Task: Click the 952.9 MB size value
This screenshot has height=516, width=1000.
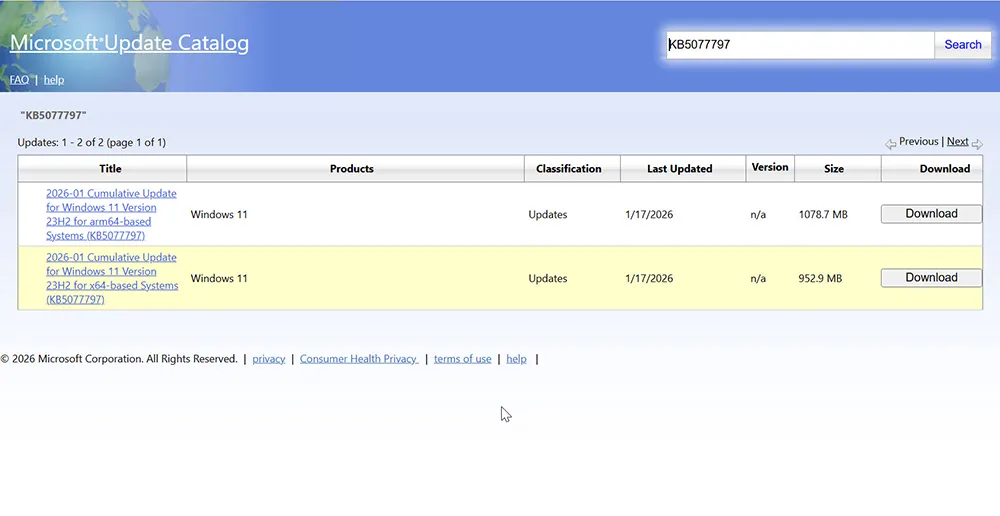Action: tap(820, 278)
